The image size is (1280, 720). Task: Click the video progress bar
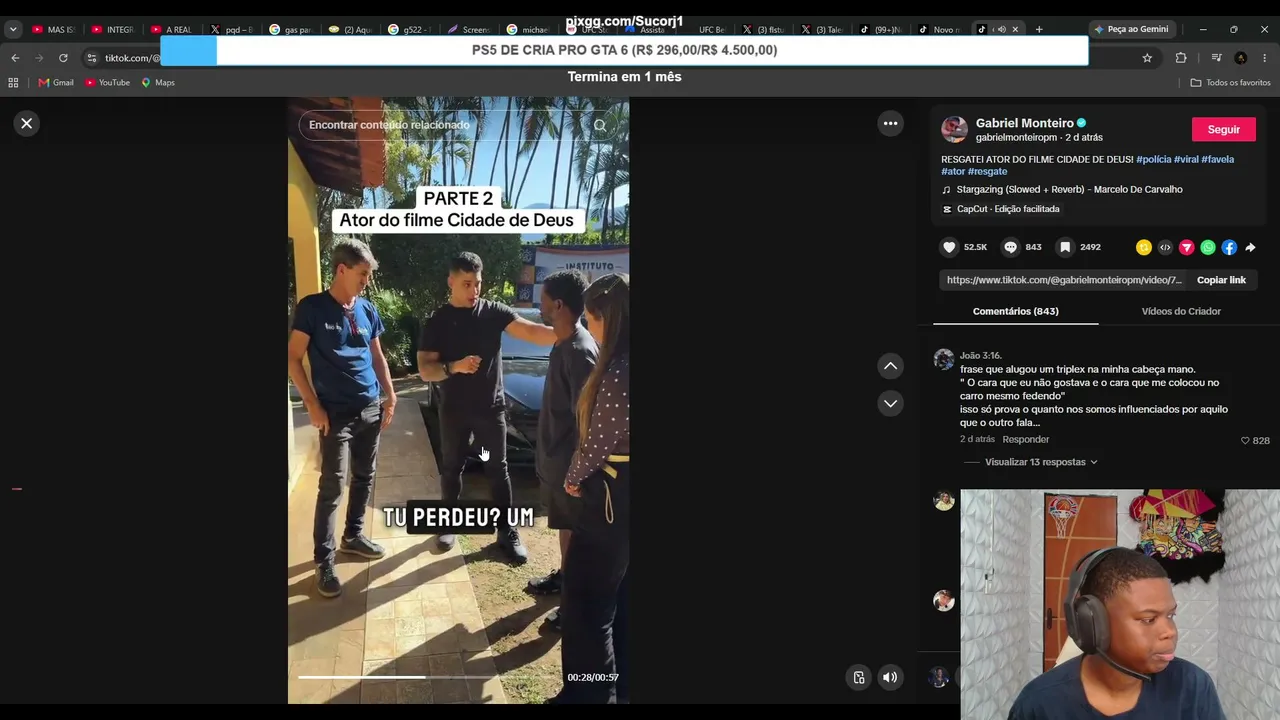(427, 677)
